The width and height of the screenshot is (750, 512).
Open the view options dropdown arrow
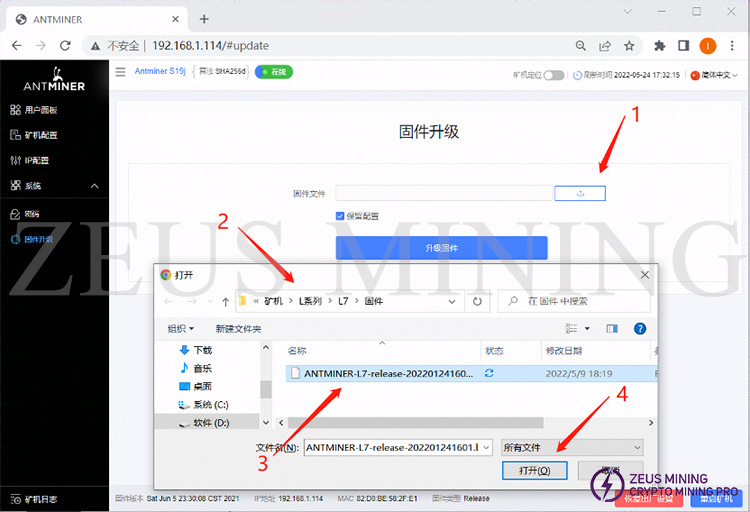point(587,328)
